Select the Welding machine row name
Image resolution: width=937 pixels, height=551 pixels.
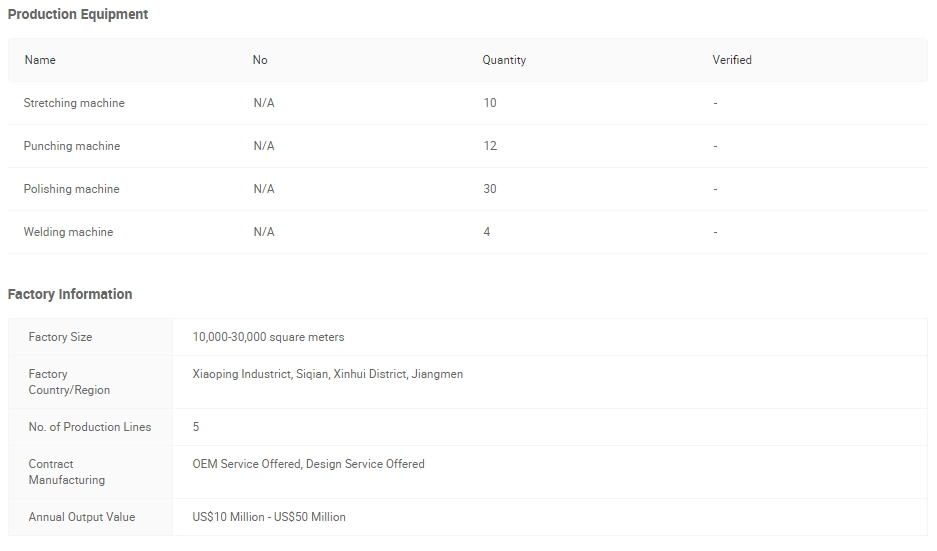tap(68, 232)
